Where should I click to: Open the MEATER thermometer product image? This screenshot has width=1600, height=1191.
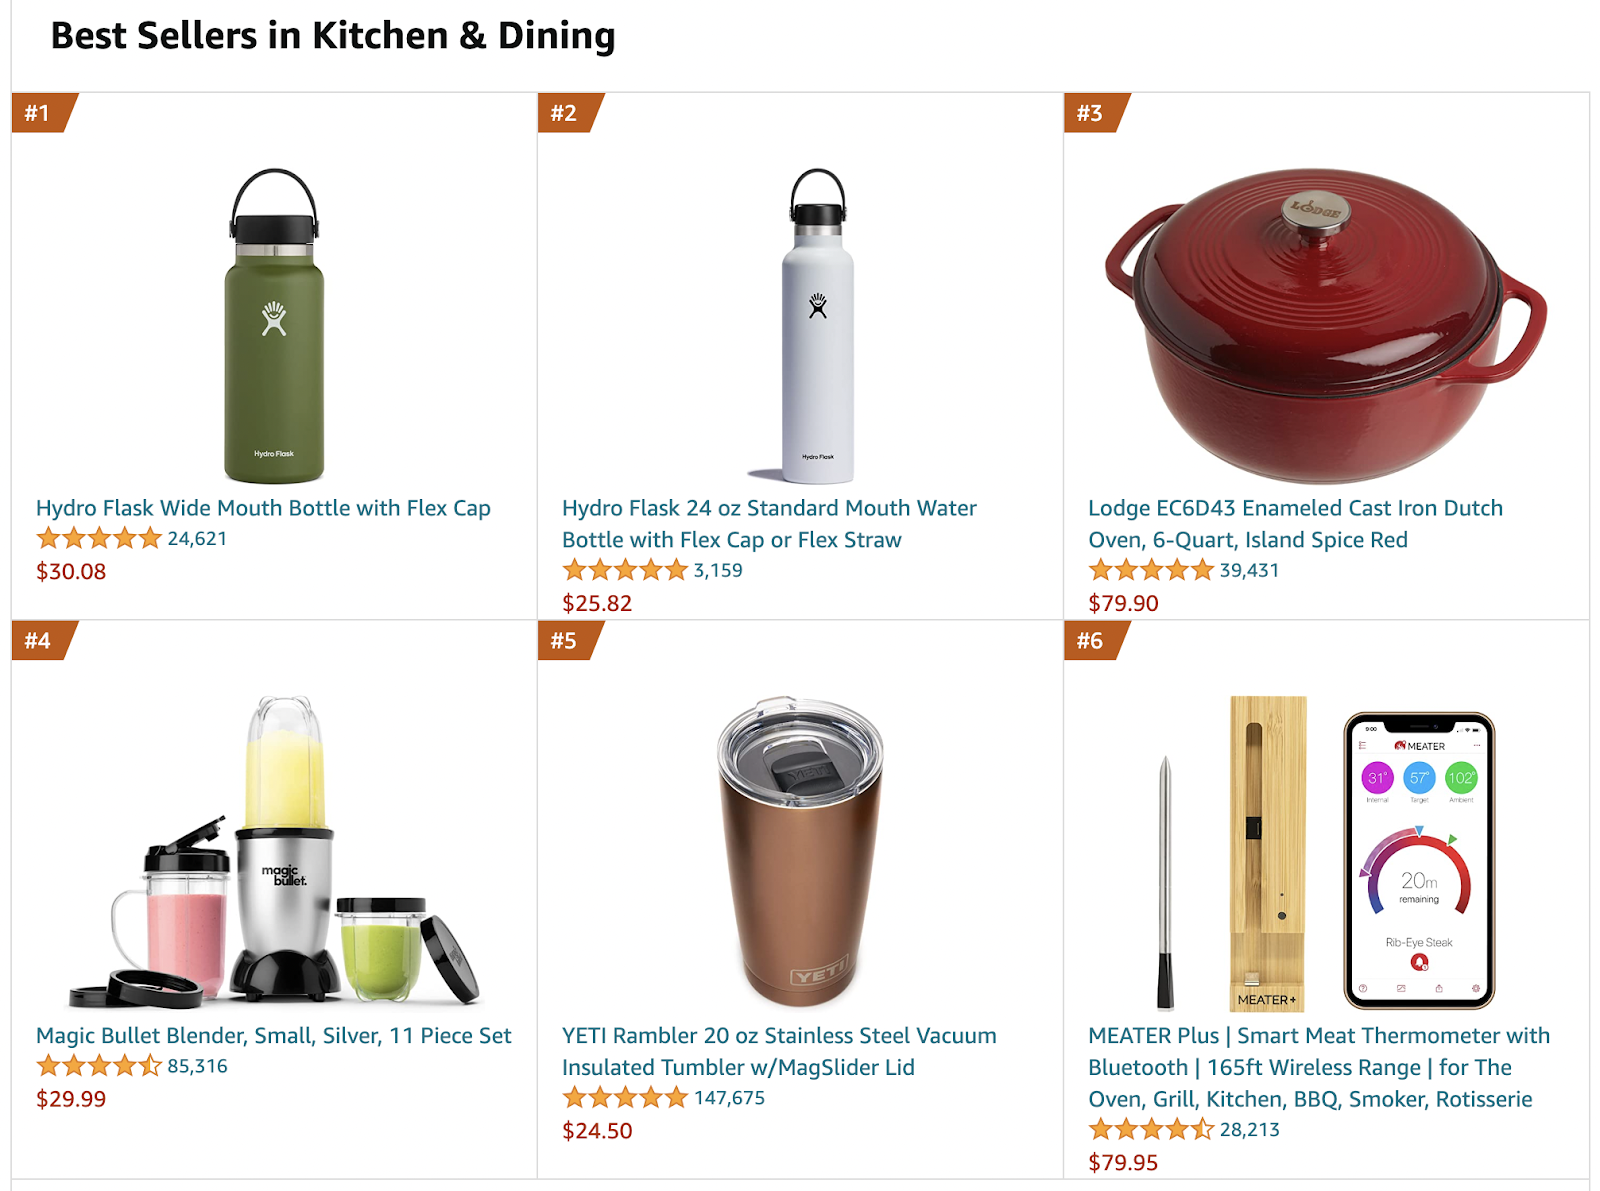point(1326,852)
